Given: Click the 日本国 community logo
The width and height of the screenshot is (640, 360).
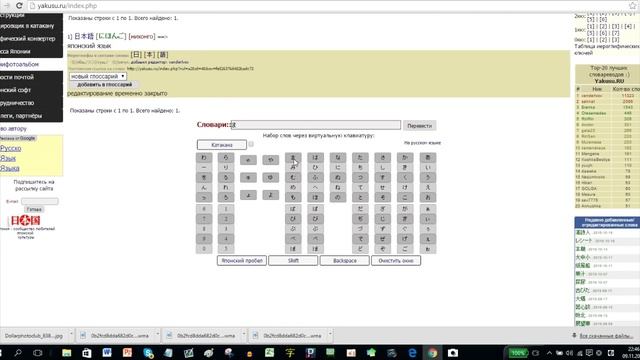Looking at the screenshot, I should point(25,221).
